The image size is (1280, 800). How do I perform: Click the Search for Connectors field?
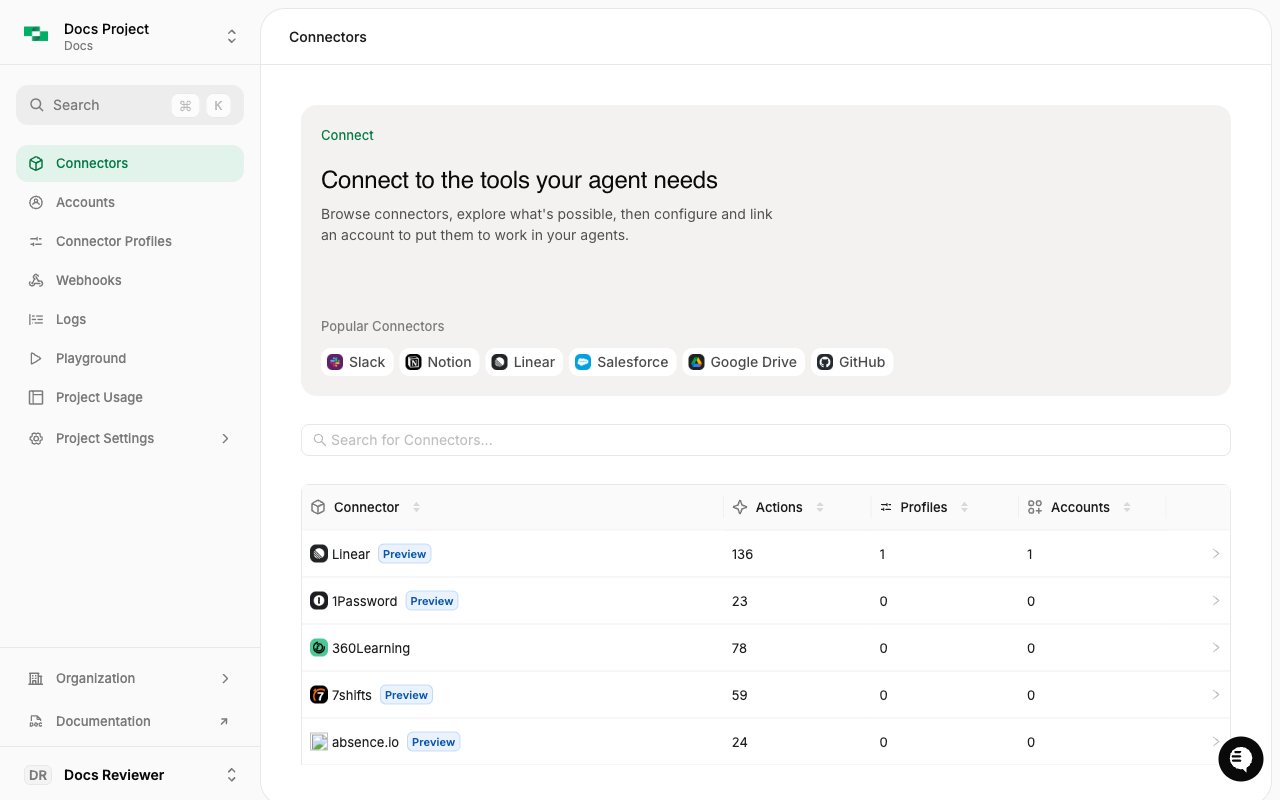coord(766,440)
